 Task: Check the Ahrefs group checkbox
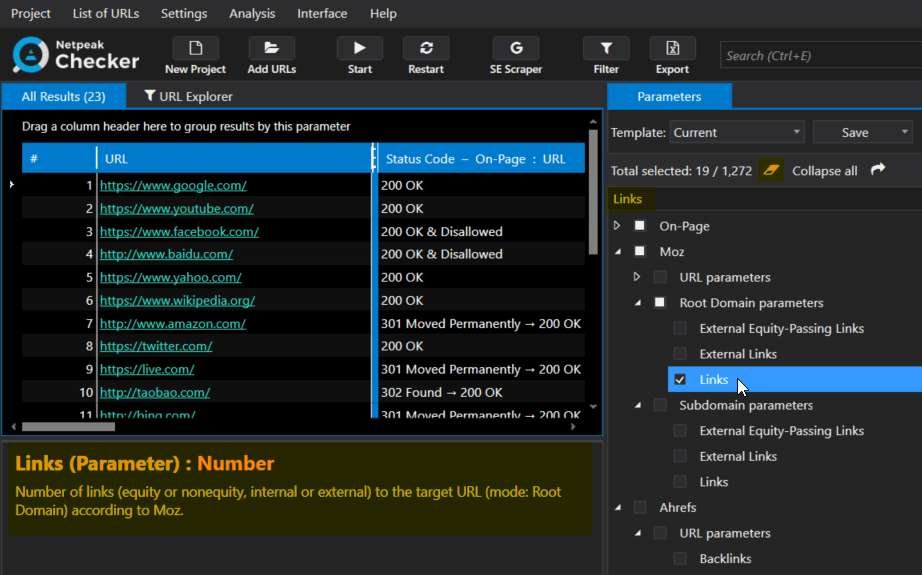pyautogui.click(x=640, y=507)
